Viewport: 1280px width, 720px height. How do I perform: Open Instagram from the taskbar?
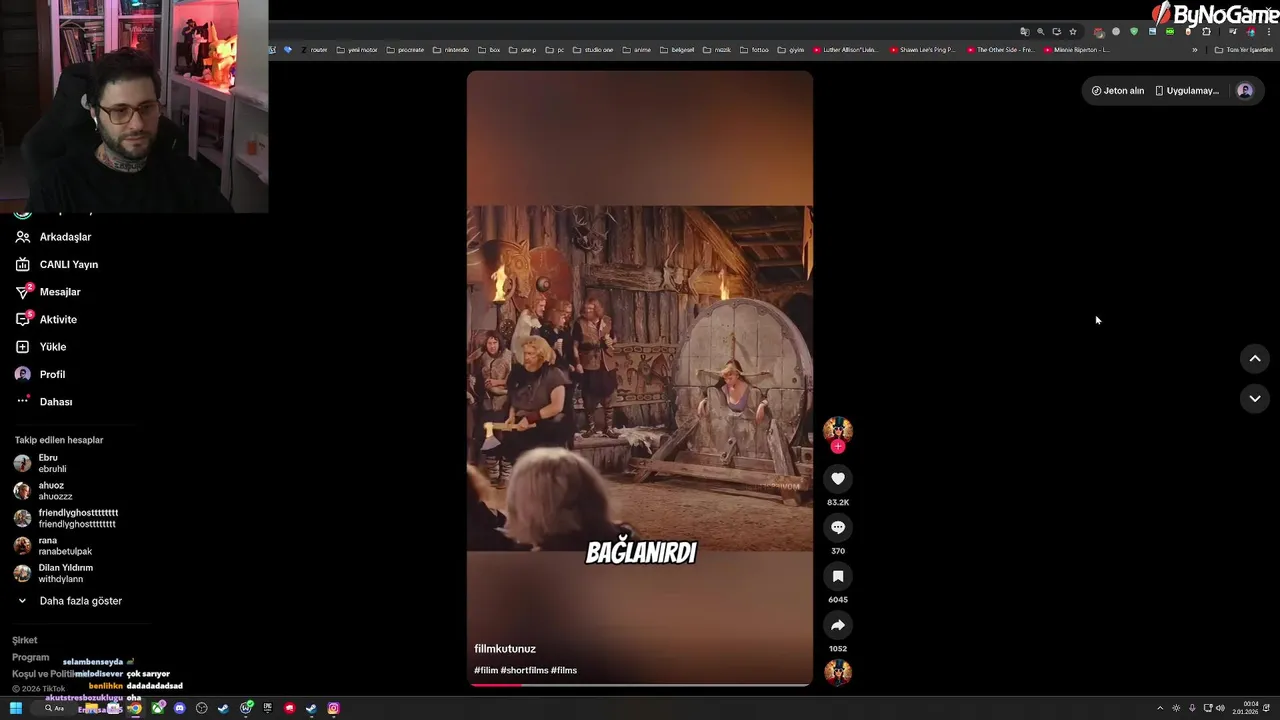coord(334,708)
